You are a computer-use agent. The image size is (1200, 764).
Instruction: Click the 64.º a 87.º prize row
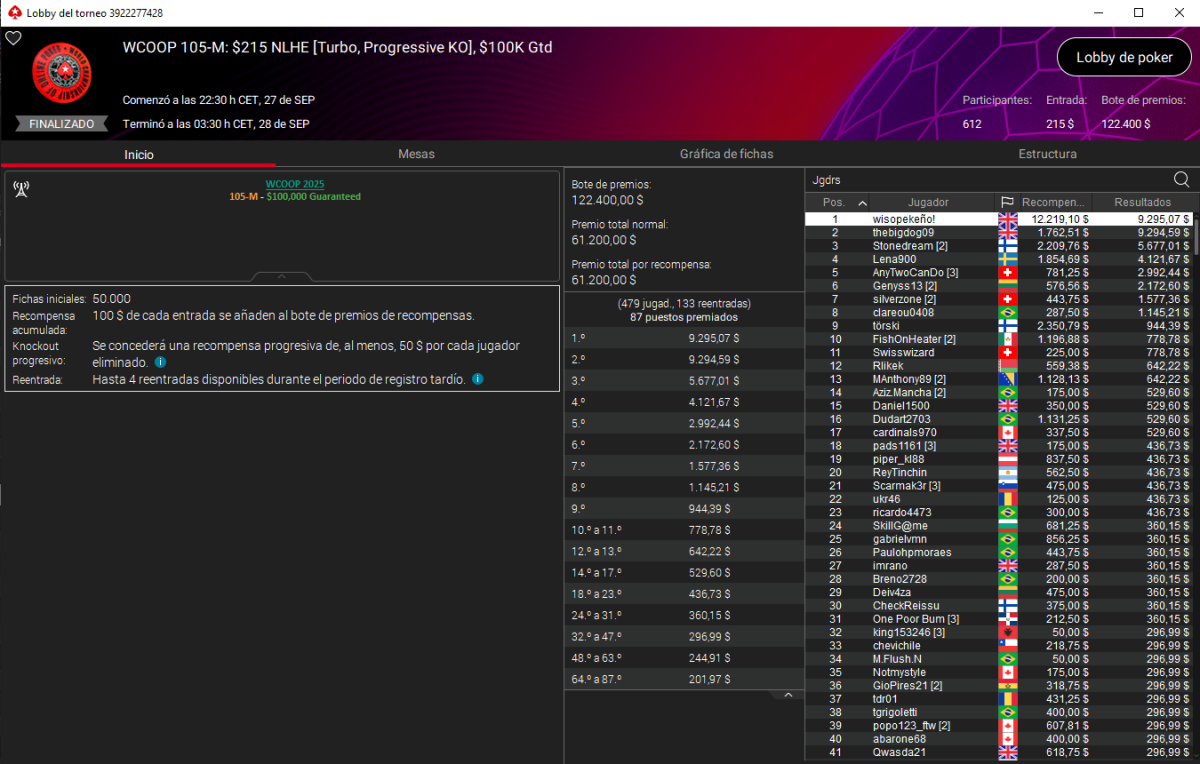point(684,678)
